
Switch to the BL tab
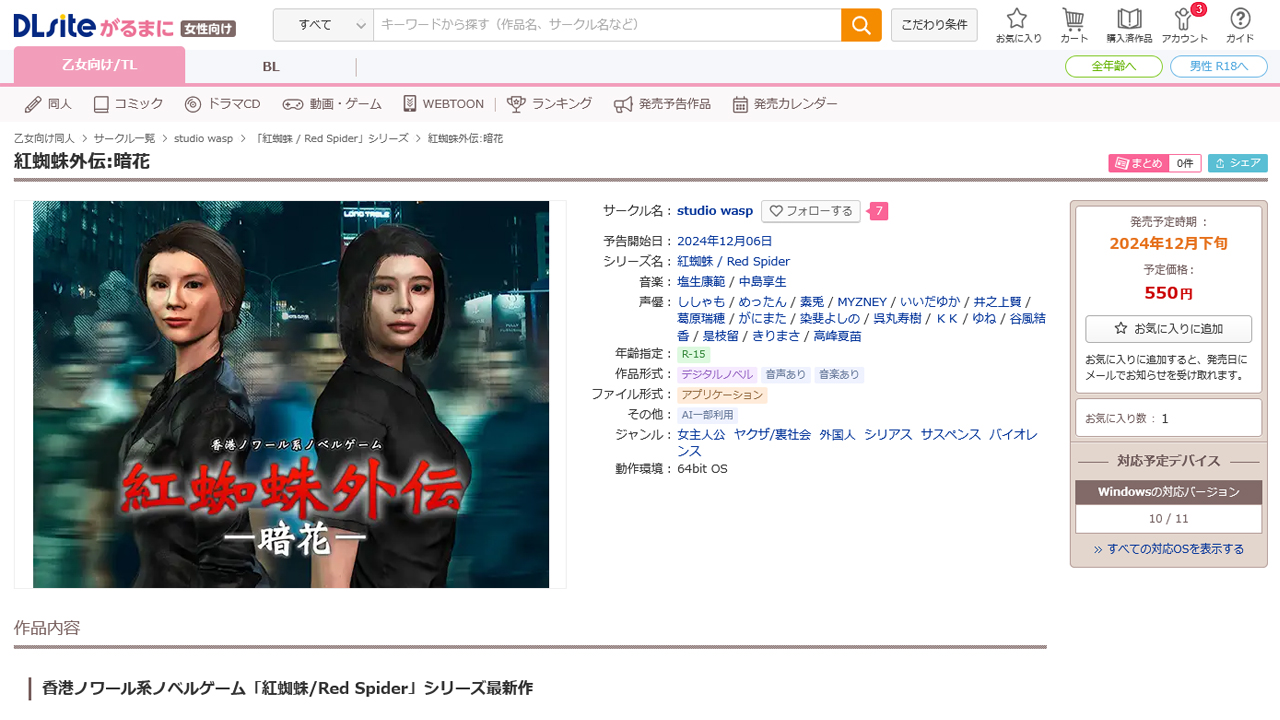271,67
